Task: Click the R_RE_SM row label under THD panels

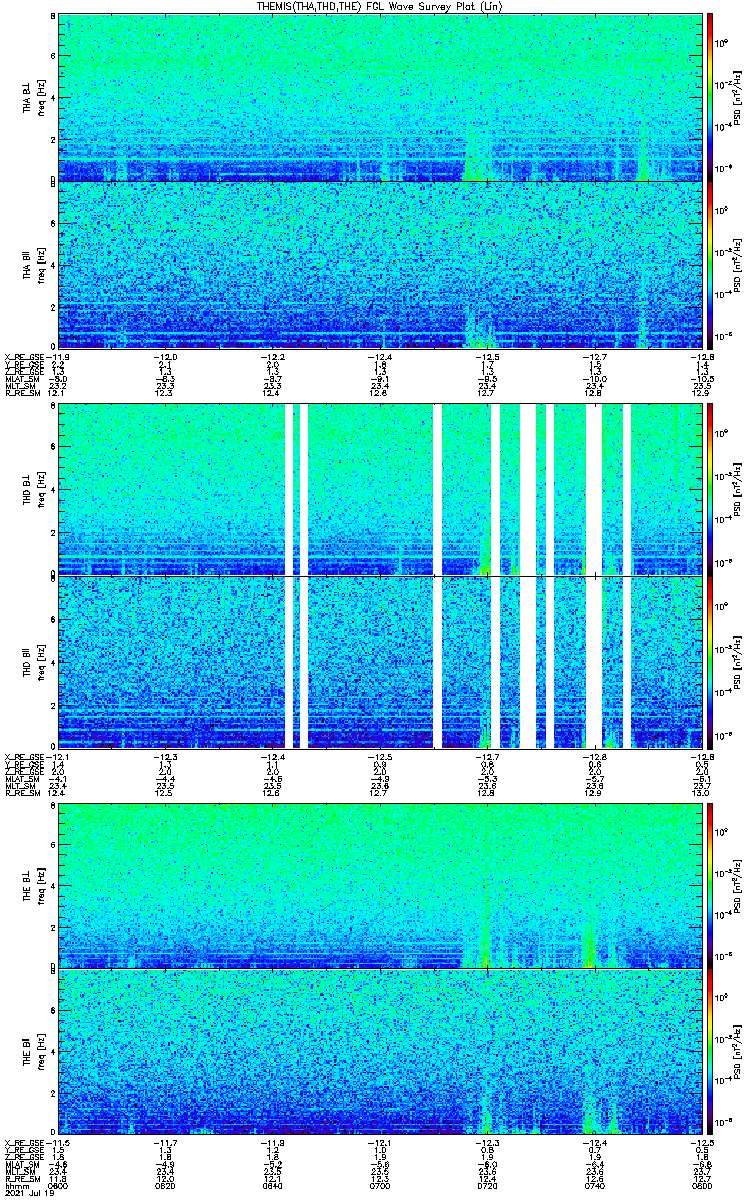Action: click(22, 793)
